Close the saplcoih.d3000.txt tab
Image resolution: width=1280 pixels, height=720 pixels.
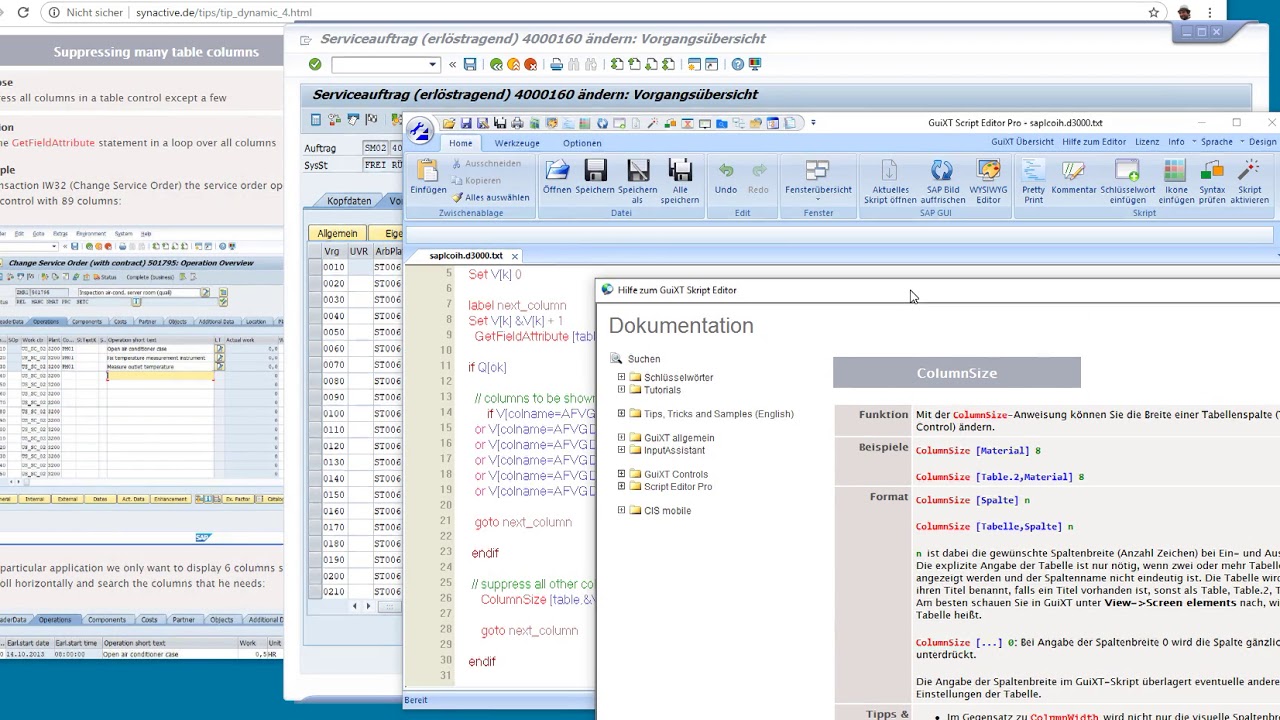(514, 256)
